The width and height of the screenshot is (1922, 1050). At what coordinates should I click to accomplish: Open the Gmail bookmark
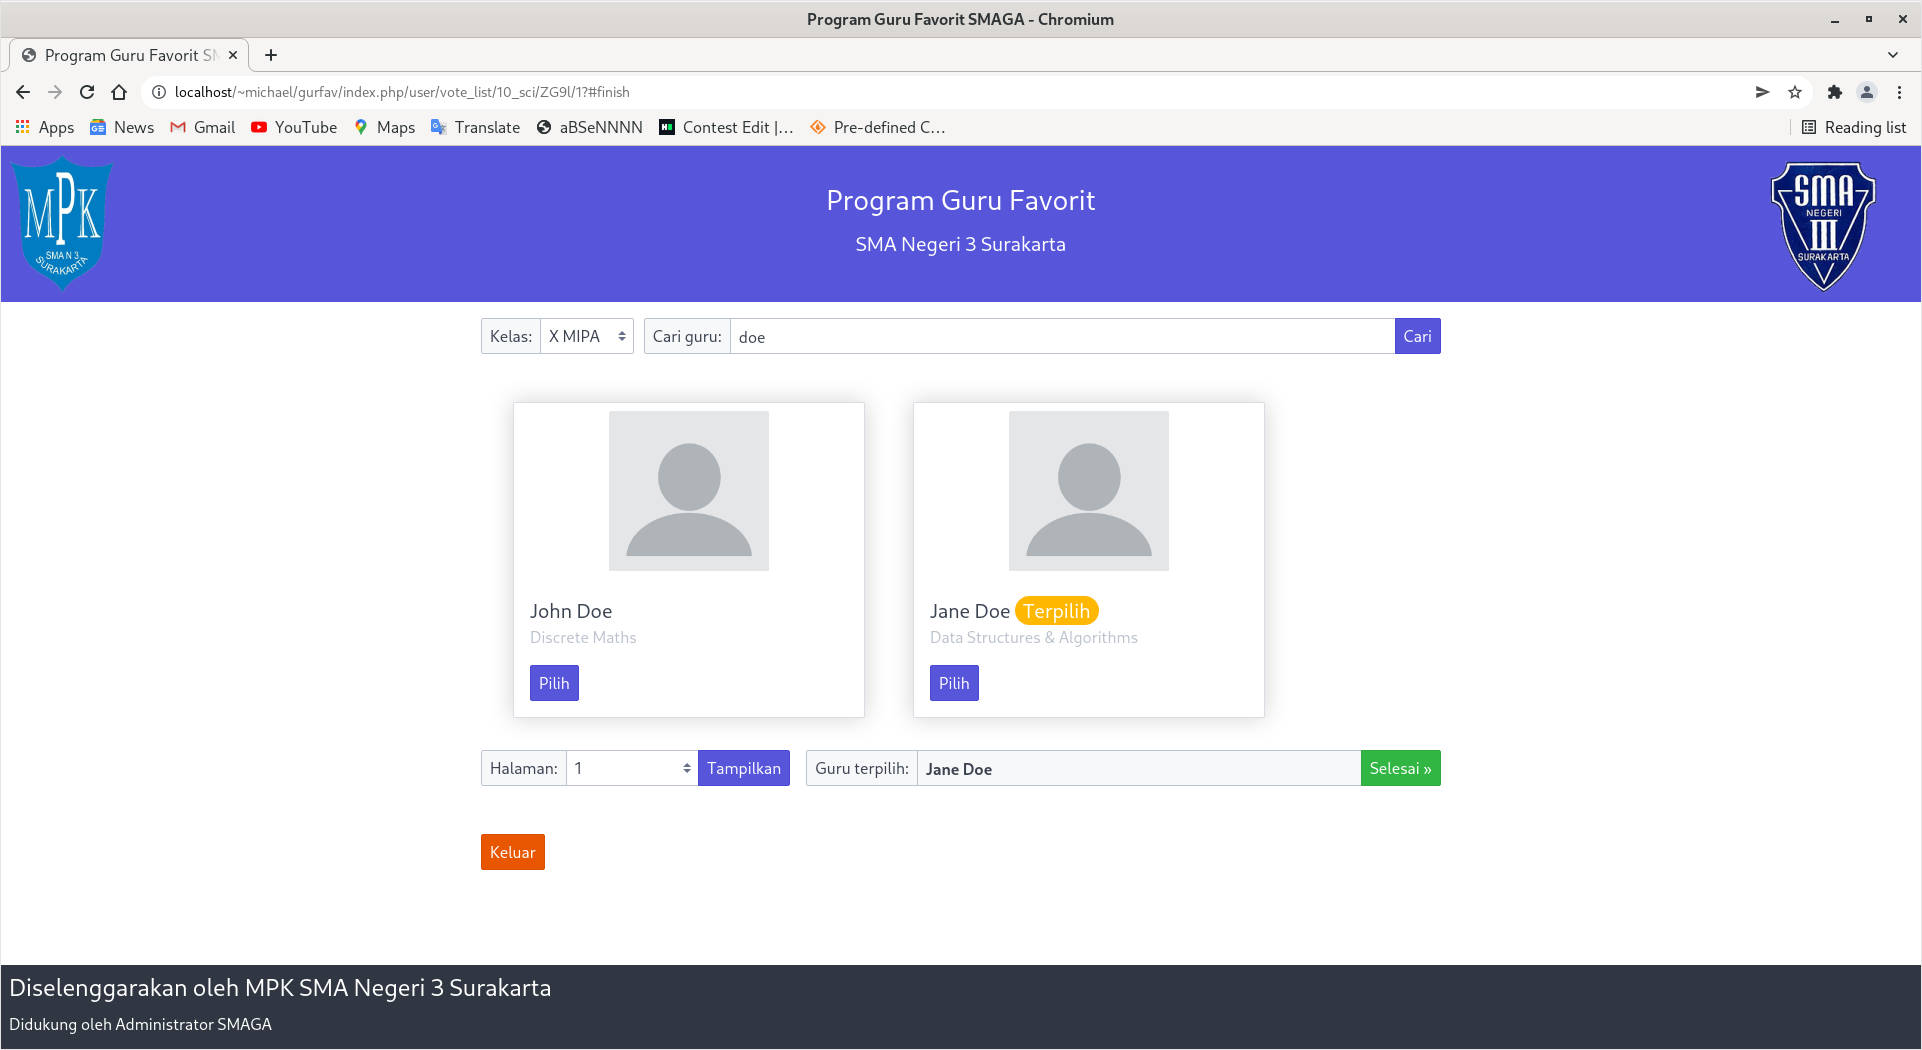tap(203, 127)
